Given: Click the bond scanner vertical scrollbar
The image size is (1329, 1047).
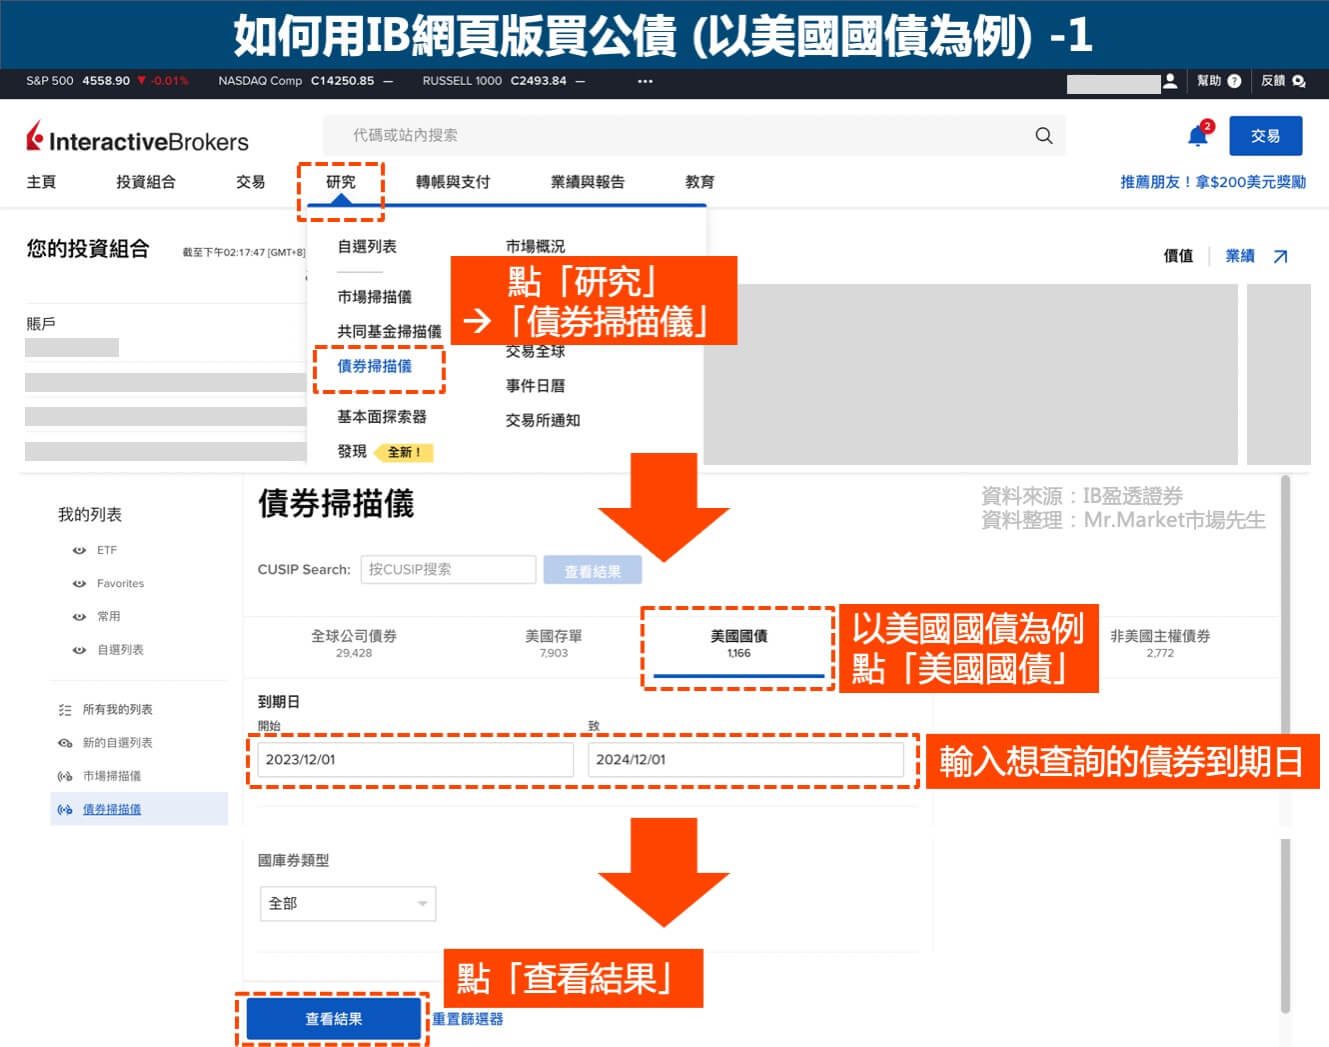Looking at the screenshot, I should click(1286, 745).
